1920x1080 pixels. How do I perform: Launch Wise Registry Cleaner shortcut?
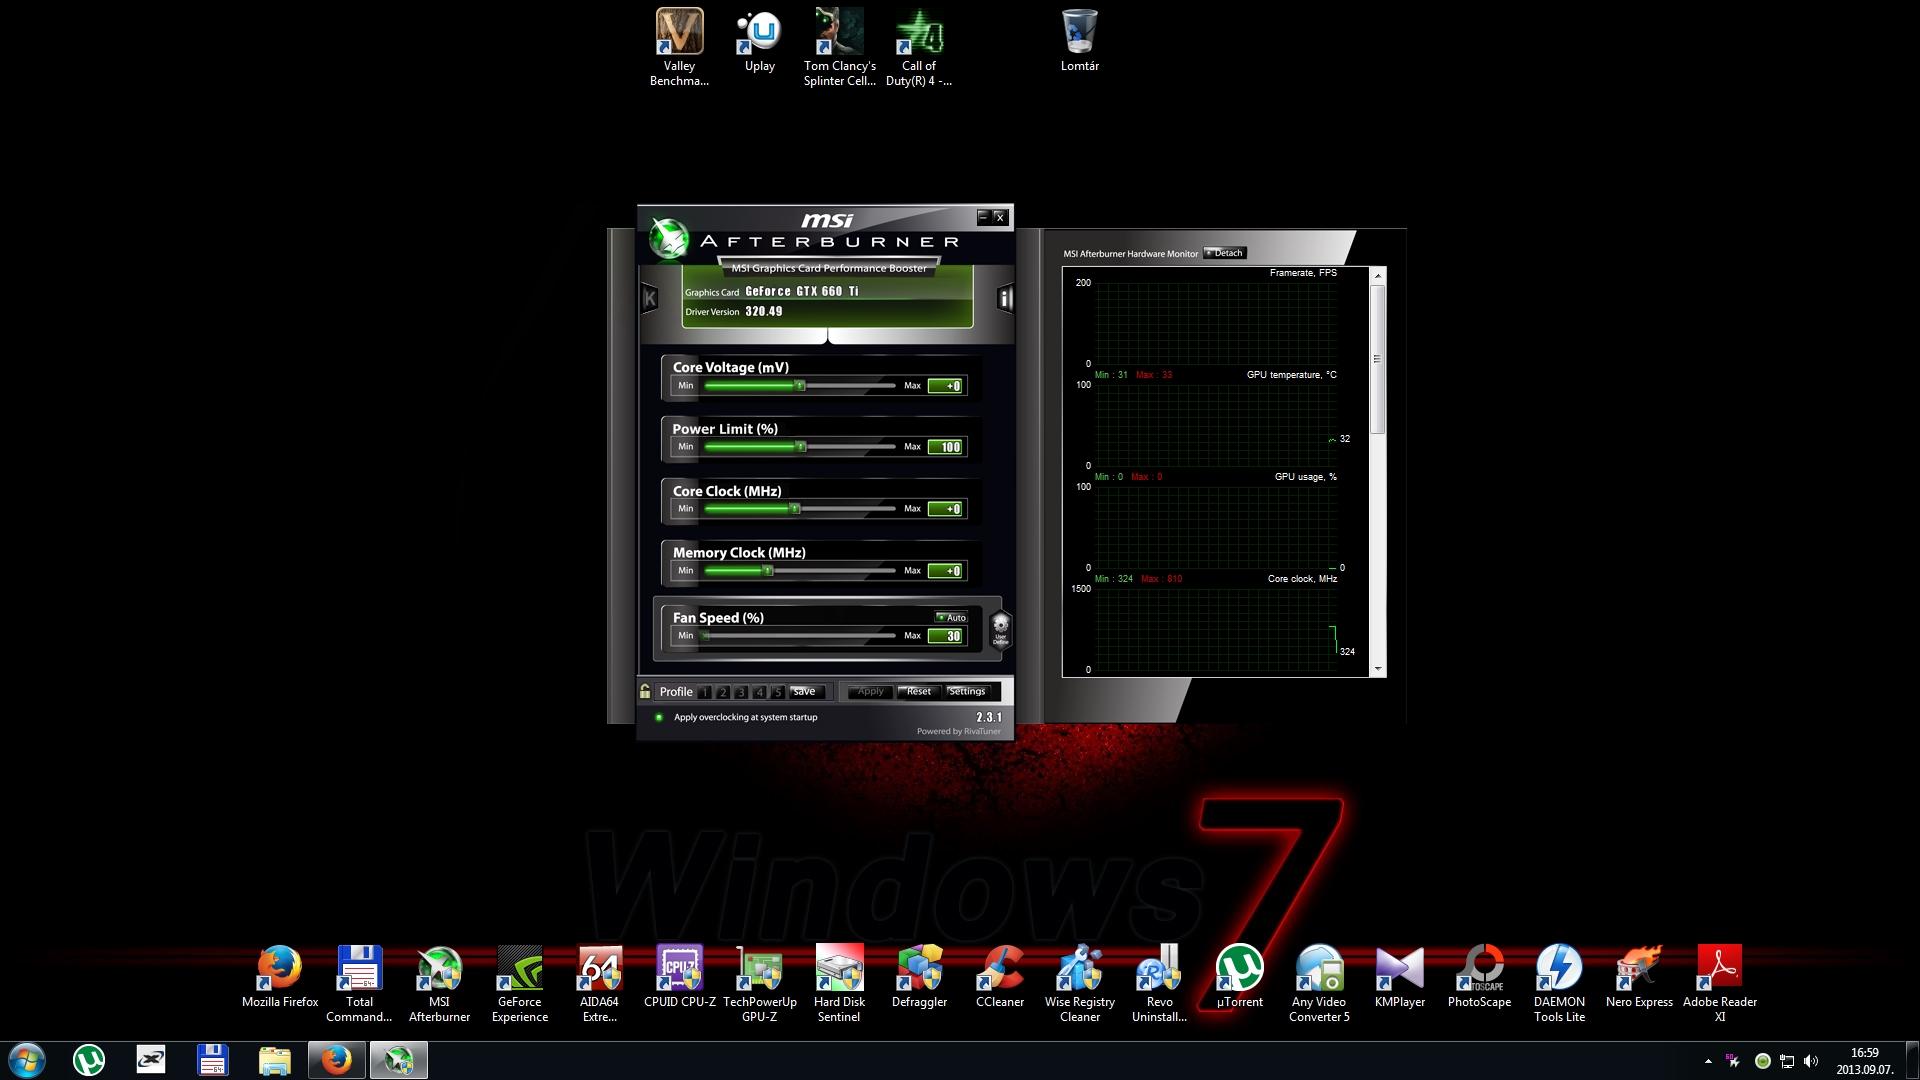pyautogui.click(x=1079, y=984)
